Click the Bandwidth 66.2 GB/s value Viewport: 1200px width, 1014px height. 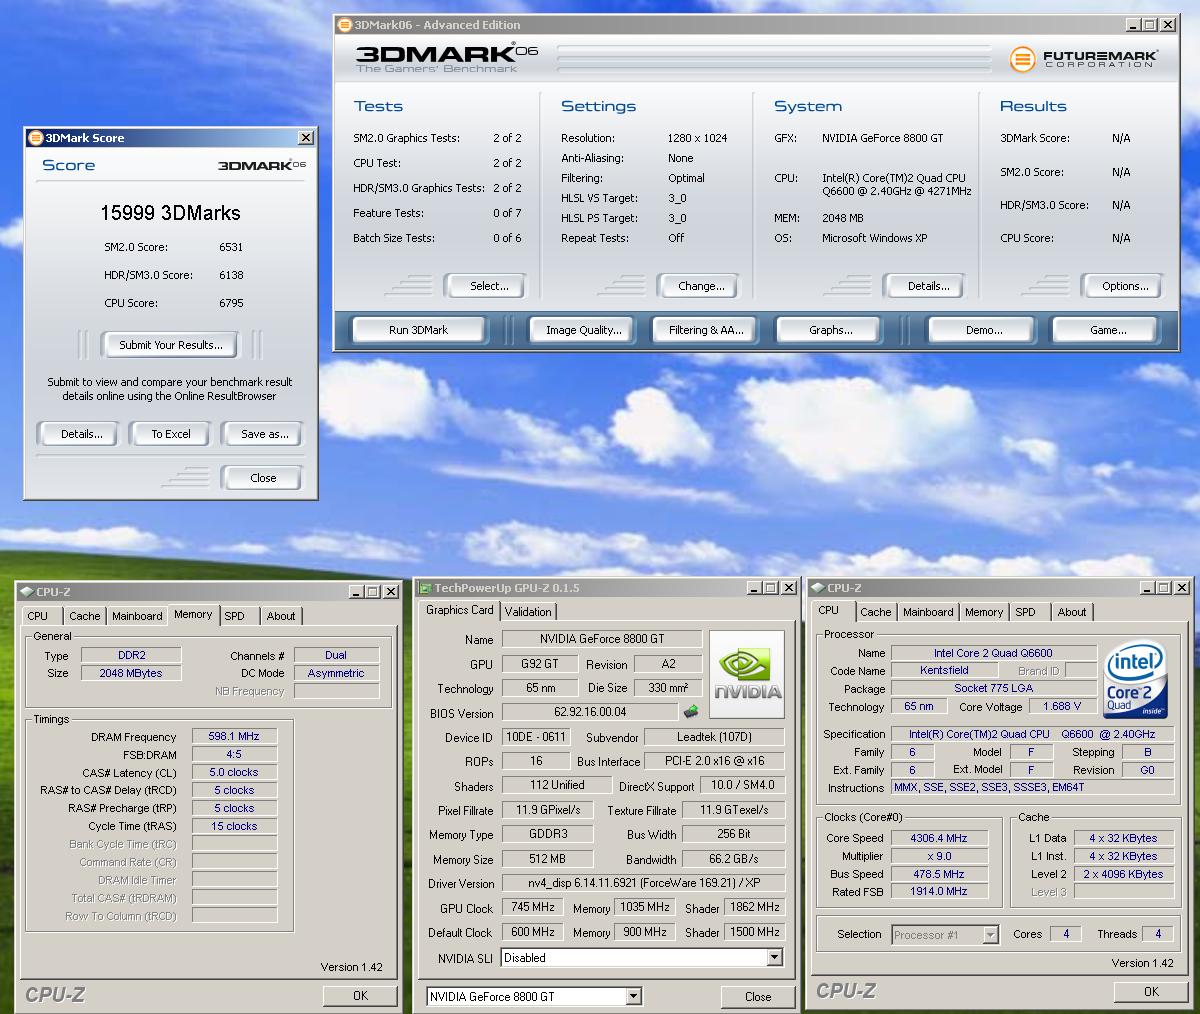click(x=733, y=859)
